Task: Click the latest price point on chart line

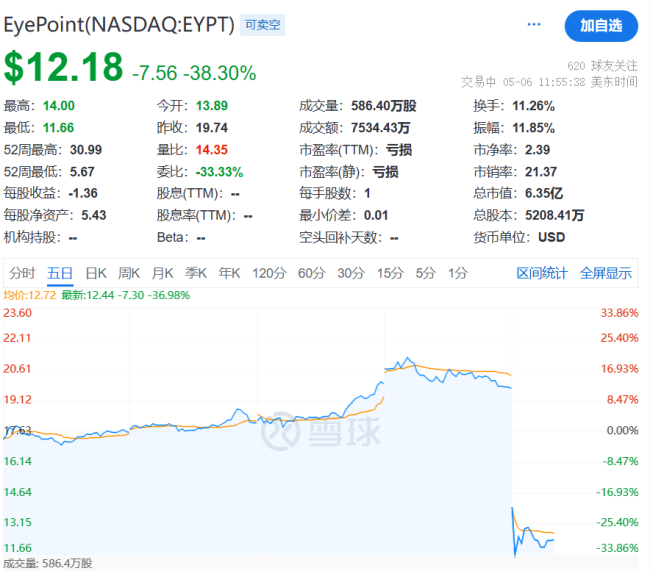Action: 553,540
